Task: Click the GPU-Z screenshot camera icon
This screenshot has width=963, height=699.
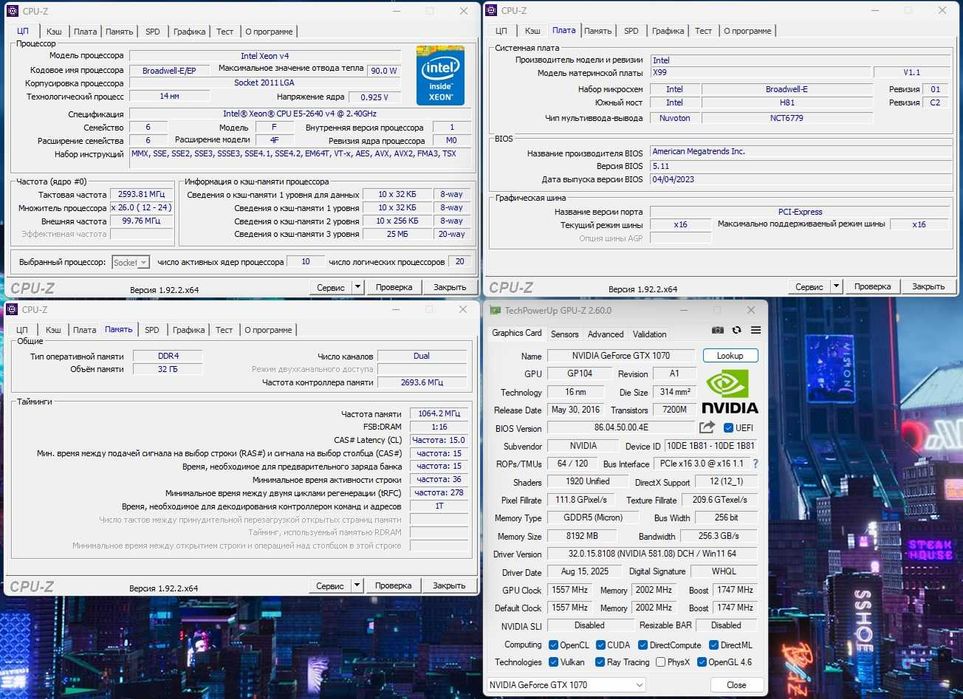Action: point(717,330)
